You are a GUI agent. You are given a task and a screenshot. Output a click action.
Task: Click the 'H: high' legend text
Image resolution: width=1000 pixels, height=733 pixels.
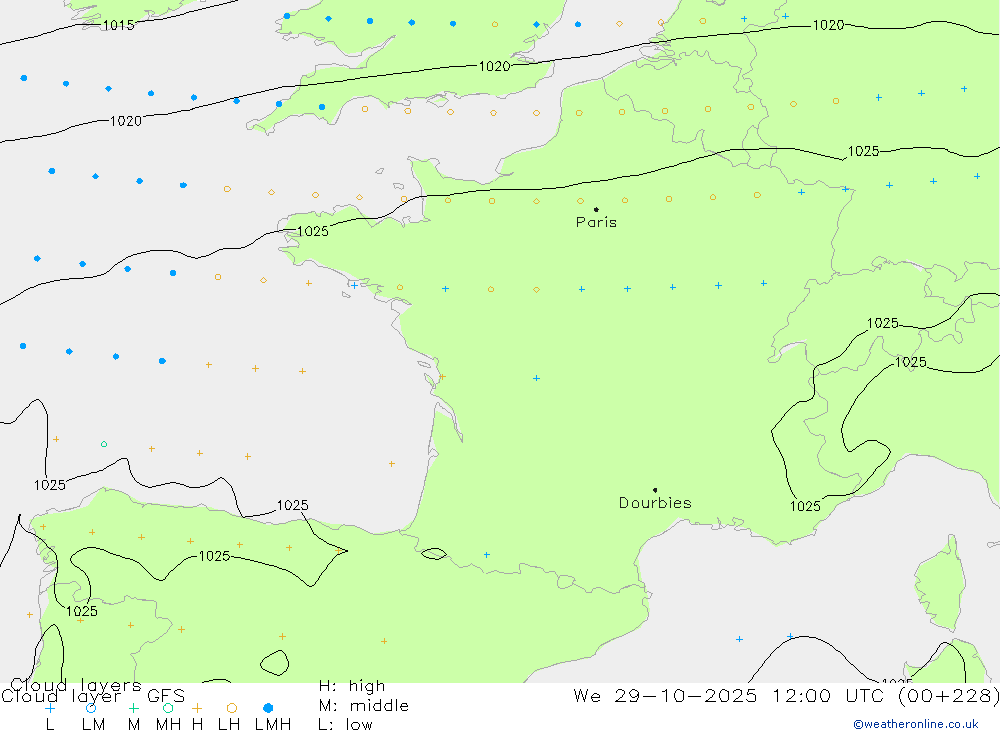coord(352,686)
